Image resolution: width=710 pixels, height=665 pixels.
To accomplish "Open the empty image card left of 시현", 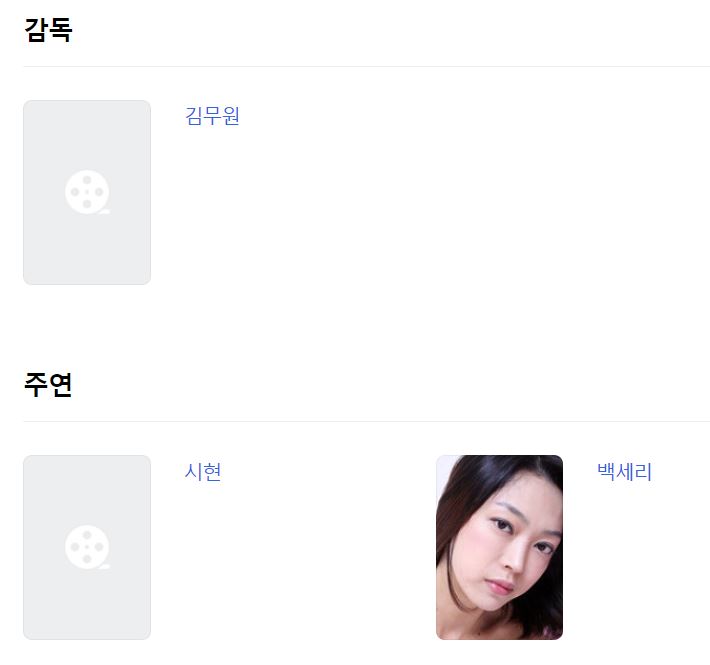I will click(x=87, y=547).
